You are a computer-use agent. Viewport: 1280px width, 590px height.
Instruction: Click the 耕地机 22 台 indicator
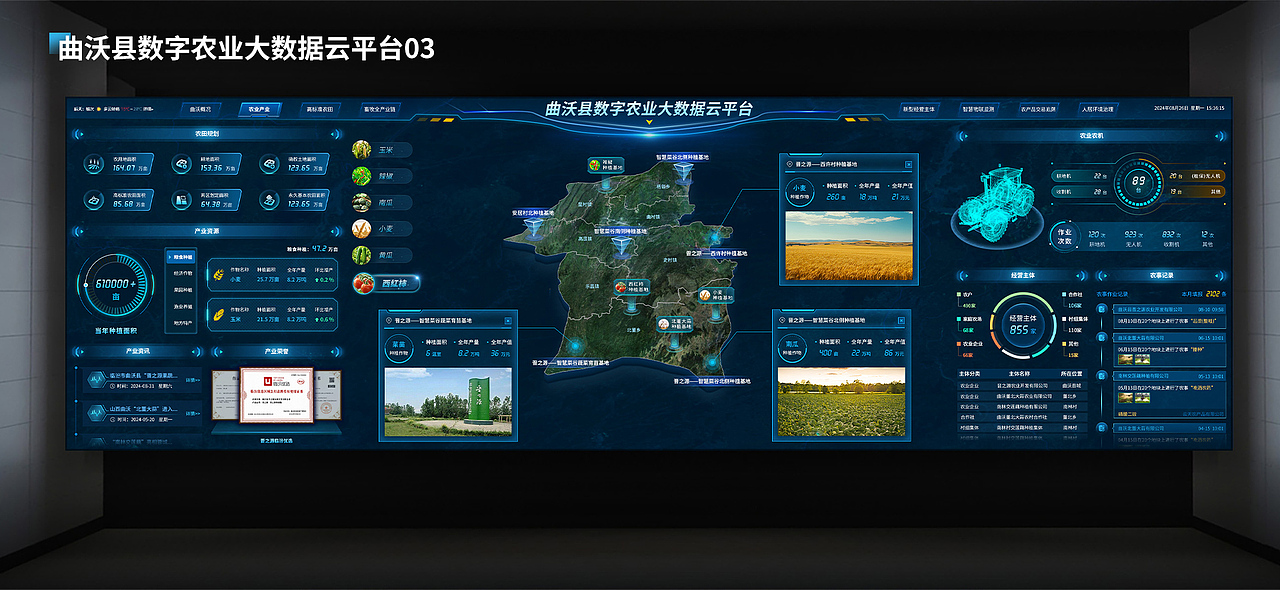pyautogui.click(x=1080, y=175)
